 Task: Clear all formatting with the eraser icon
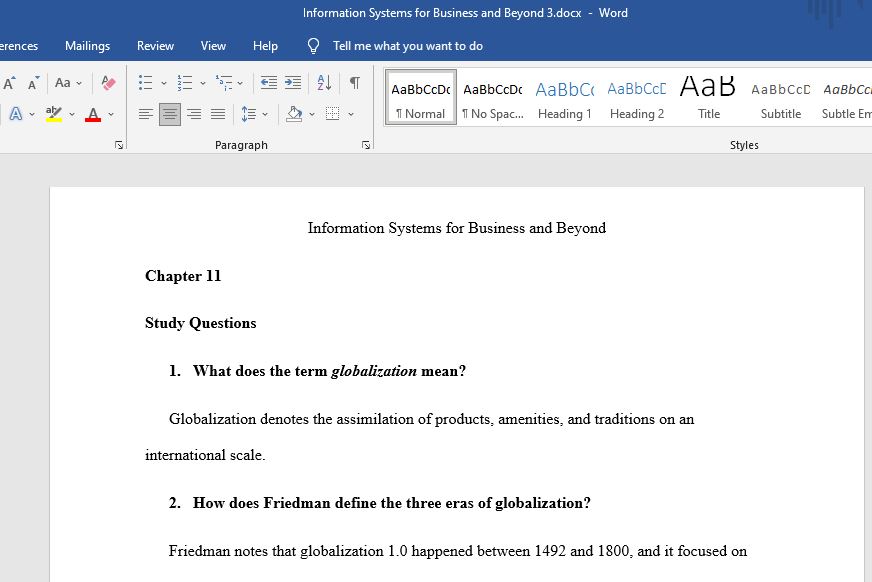pos(108,83)
